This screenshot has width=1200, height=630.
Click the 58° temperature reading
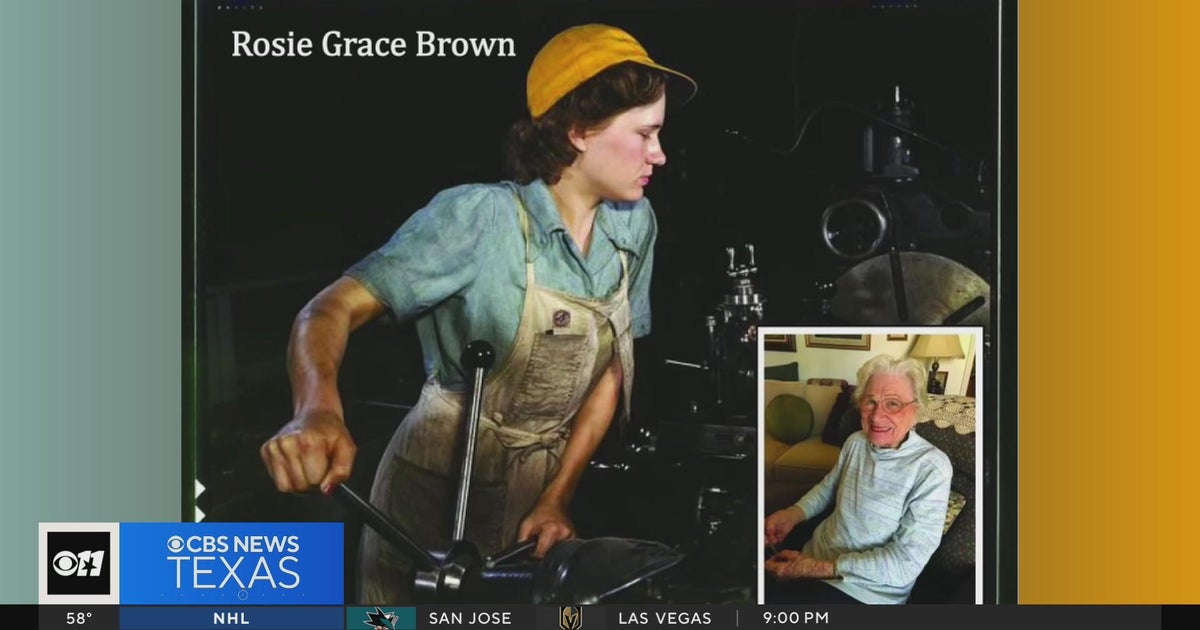(x=79, y=618)
